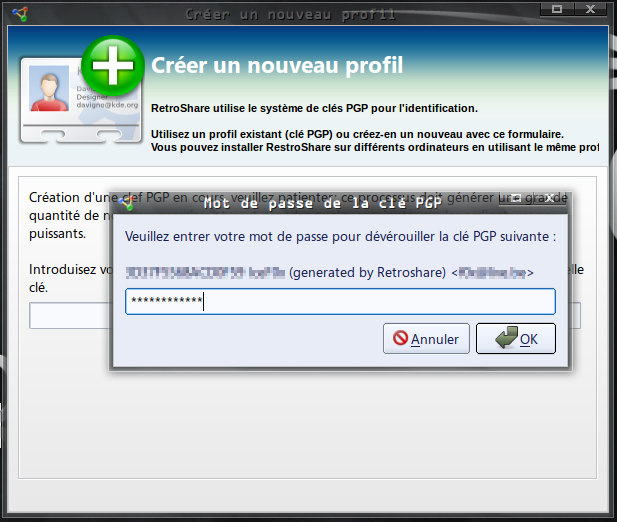
Task: Click RetroShare icon in main window title bar
Action: 20,14
